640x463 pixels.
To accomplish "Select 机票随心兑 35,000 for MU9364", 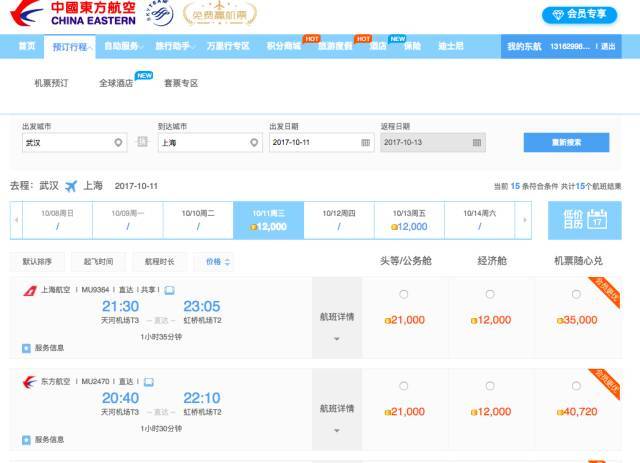I will 576,294.
